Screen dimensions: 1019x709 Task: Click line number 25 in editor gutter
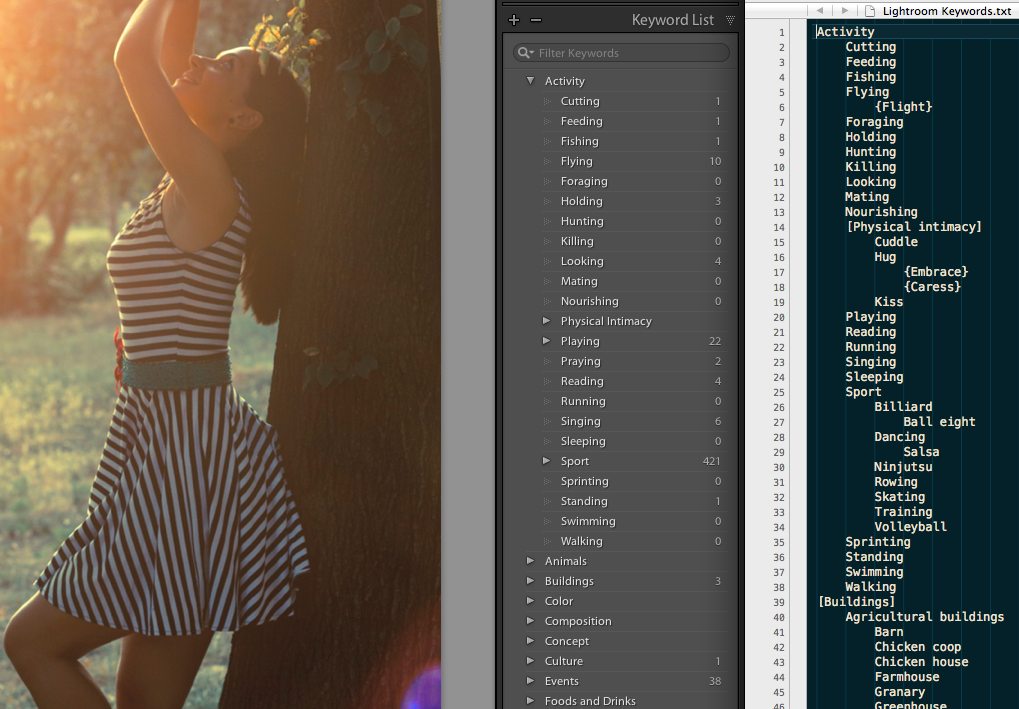[779, 393]
